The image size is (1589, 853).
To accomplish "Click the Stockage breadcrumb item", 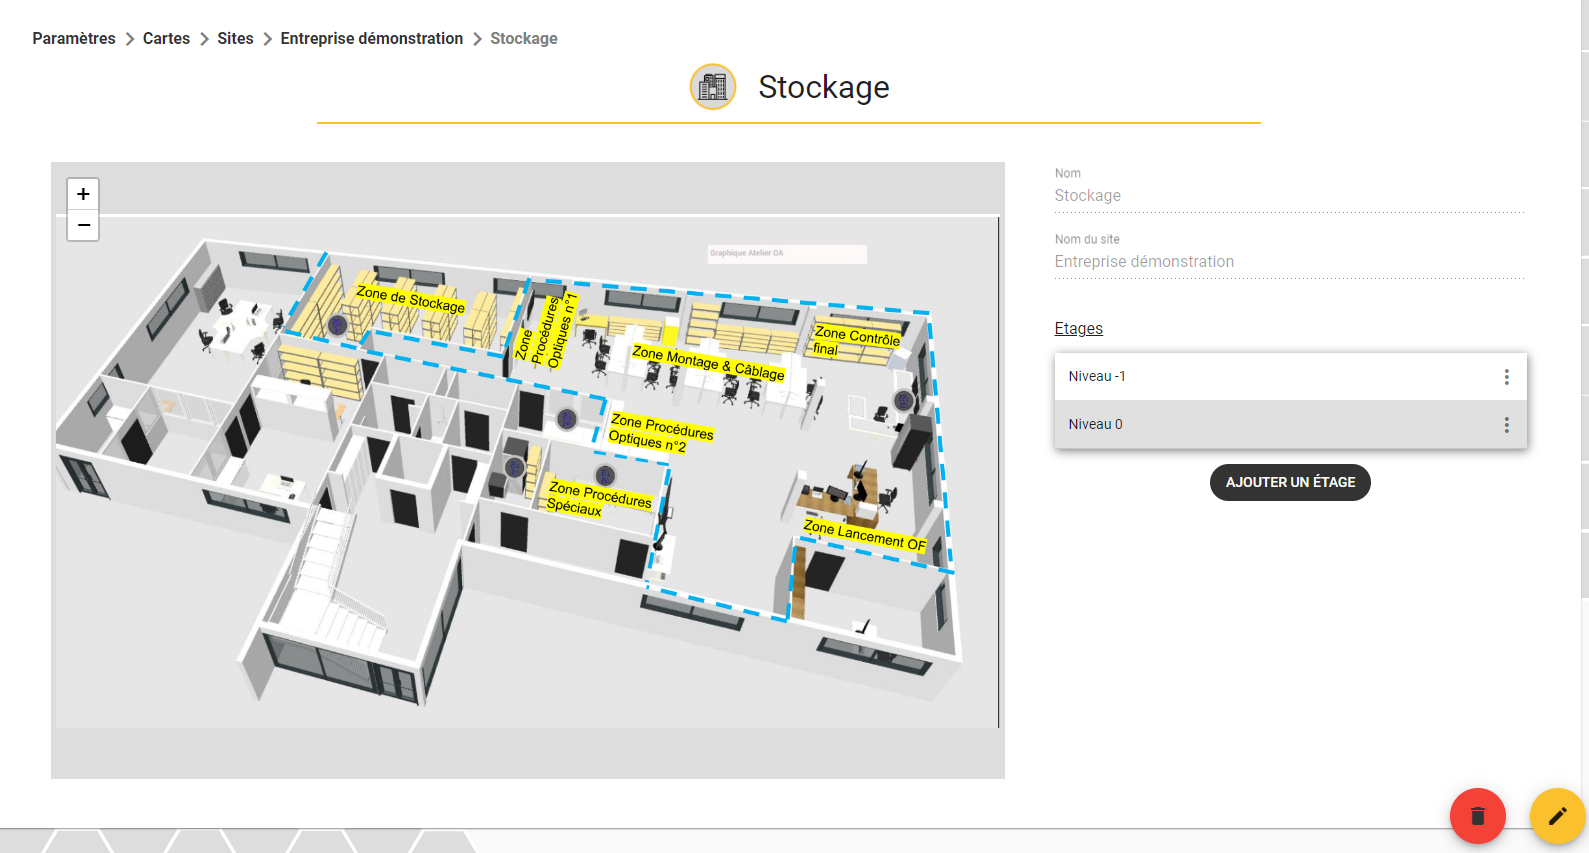I will (524, 38).
